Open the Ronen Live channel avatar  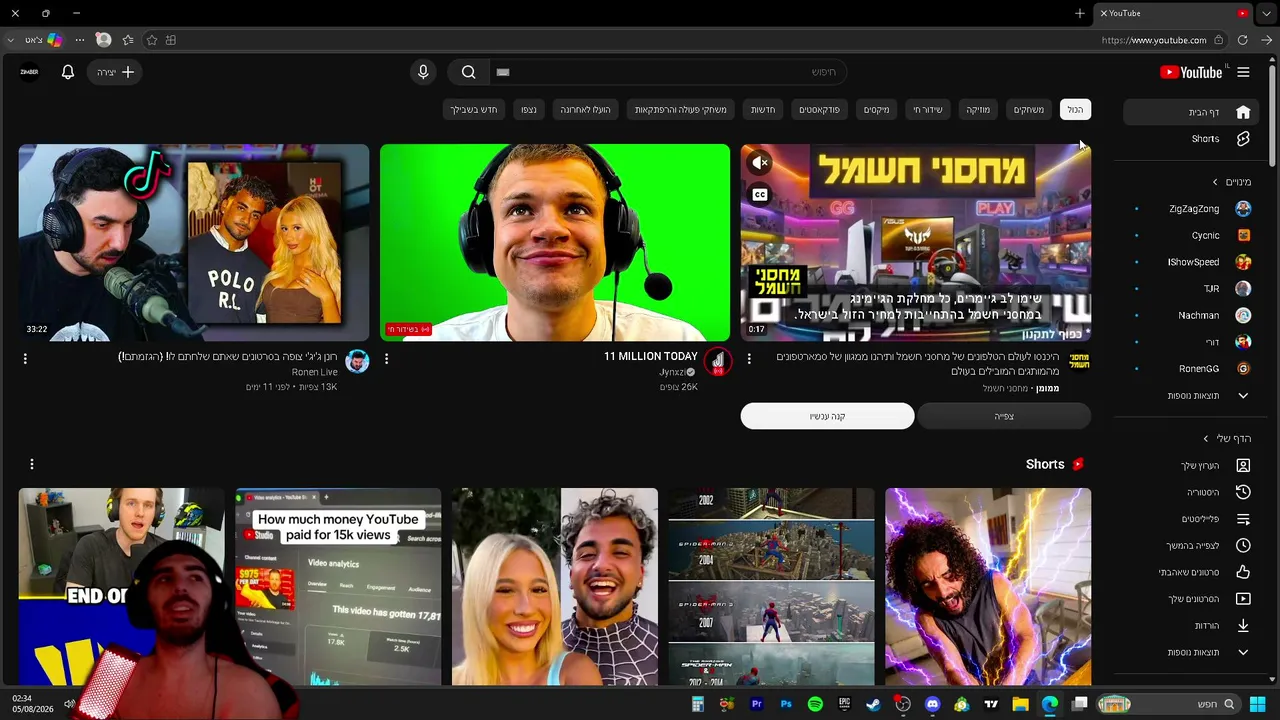(x=357, y=362)
